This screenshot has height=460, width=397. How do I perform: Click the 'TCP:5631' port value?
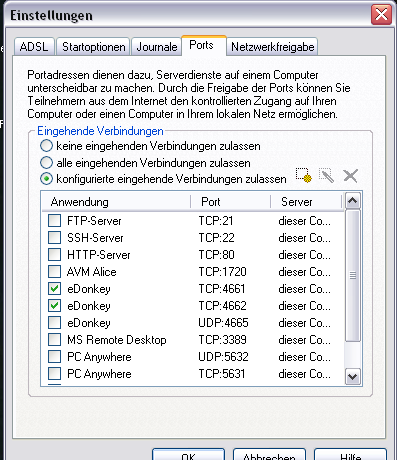pos(222,374)
